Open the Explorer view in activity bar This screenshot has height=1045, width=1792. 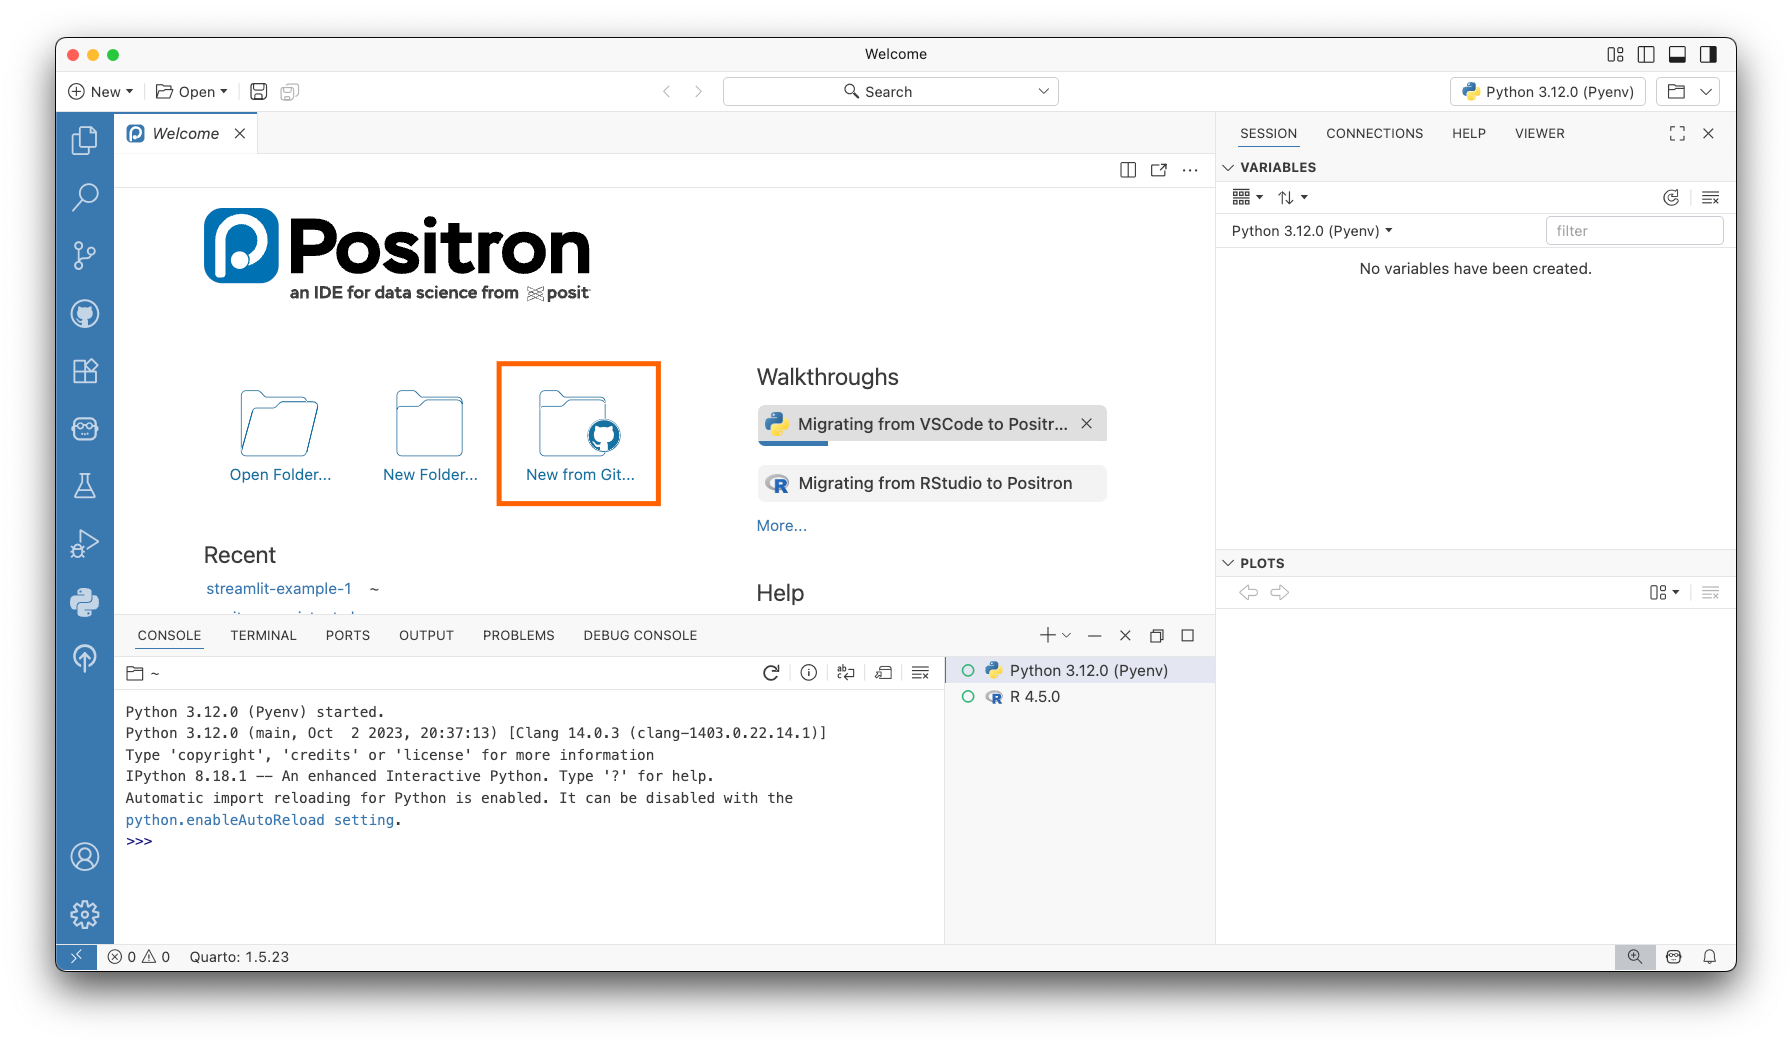point(85,141)
